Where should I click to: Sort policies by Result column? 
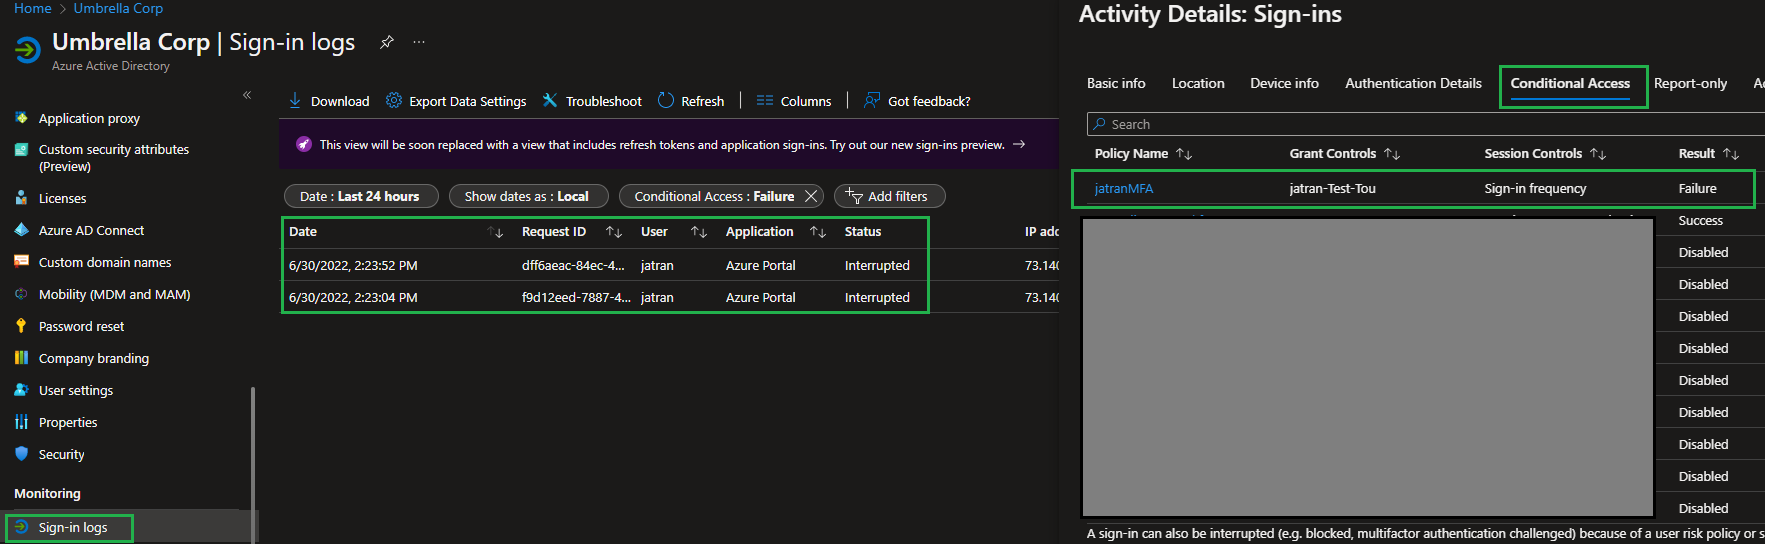point(1731,154)
